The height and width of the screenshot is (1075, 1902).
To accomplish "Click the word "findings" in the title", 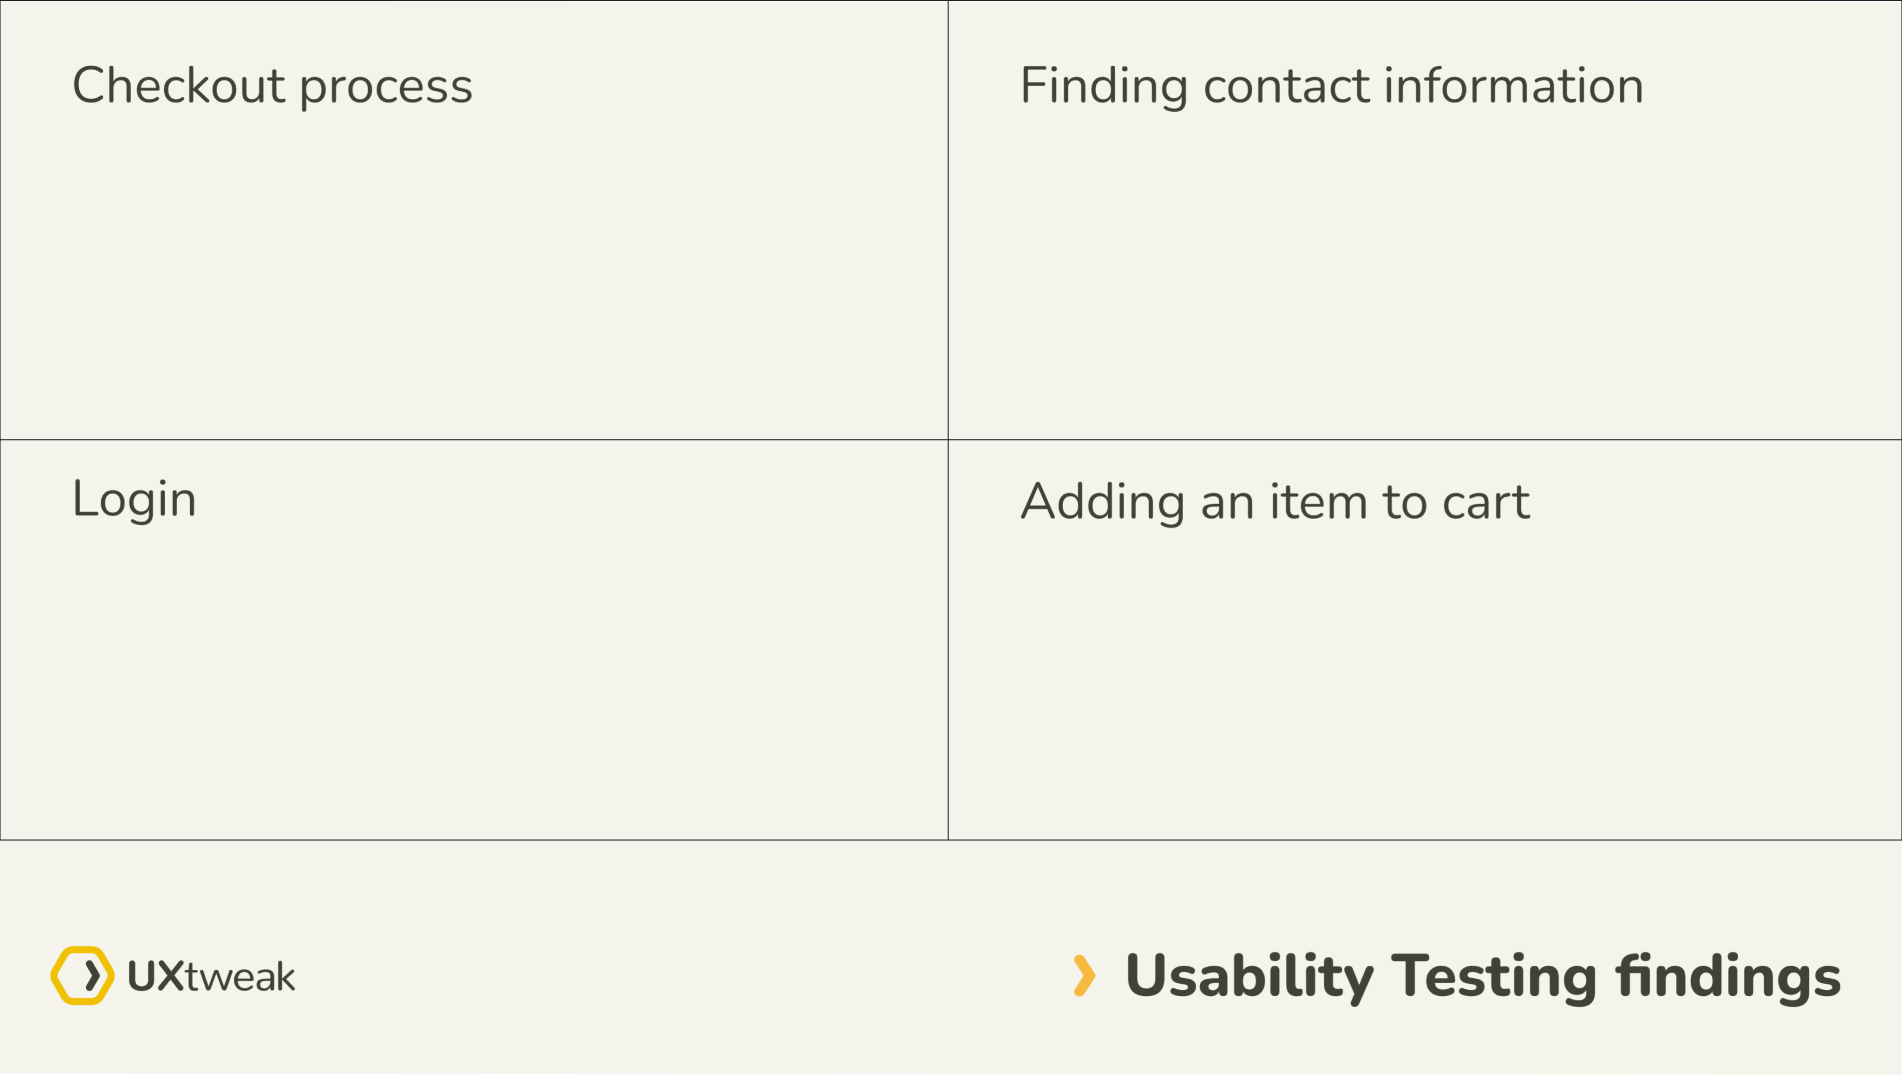I will (x=1728, y=977).
